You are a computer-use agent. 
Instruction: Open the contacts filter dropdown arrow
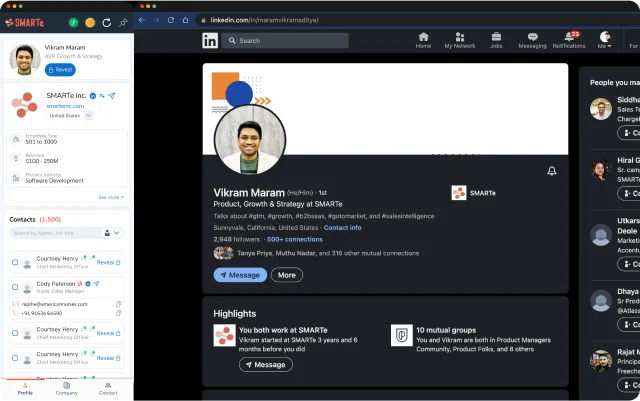coord(116,233)
